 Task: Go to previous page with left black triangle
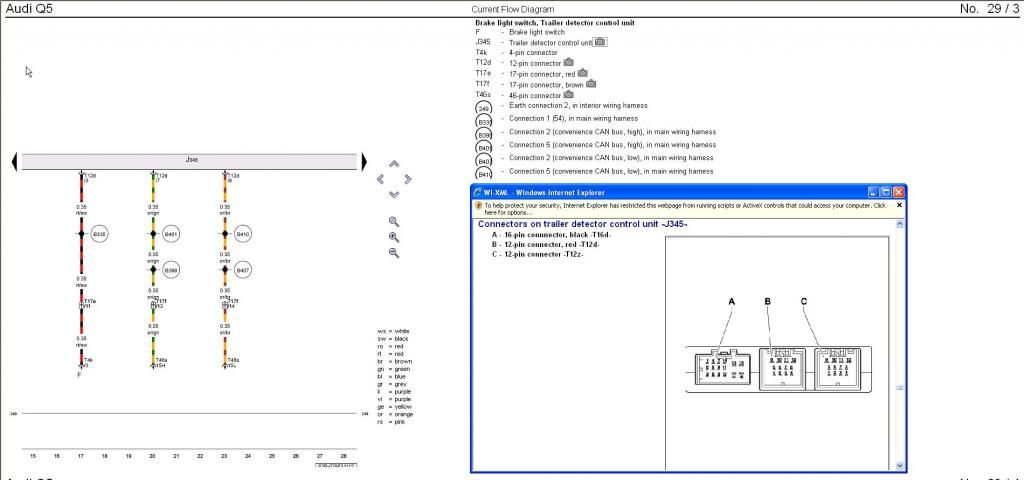(x=14, y=161)
